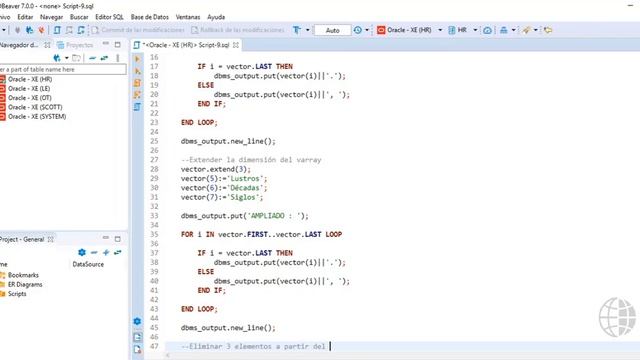Click the plus icon in Project panel
This screenshot has height=360, width=640.
[106, 253]
